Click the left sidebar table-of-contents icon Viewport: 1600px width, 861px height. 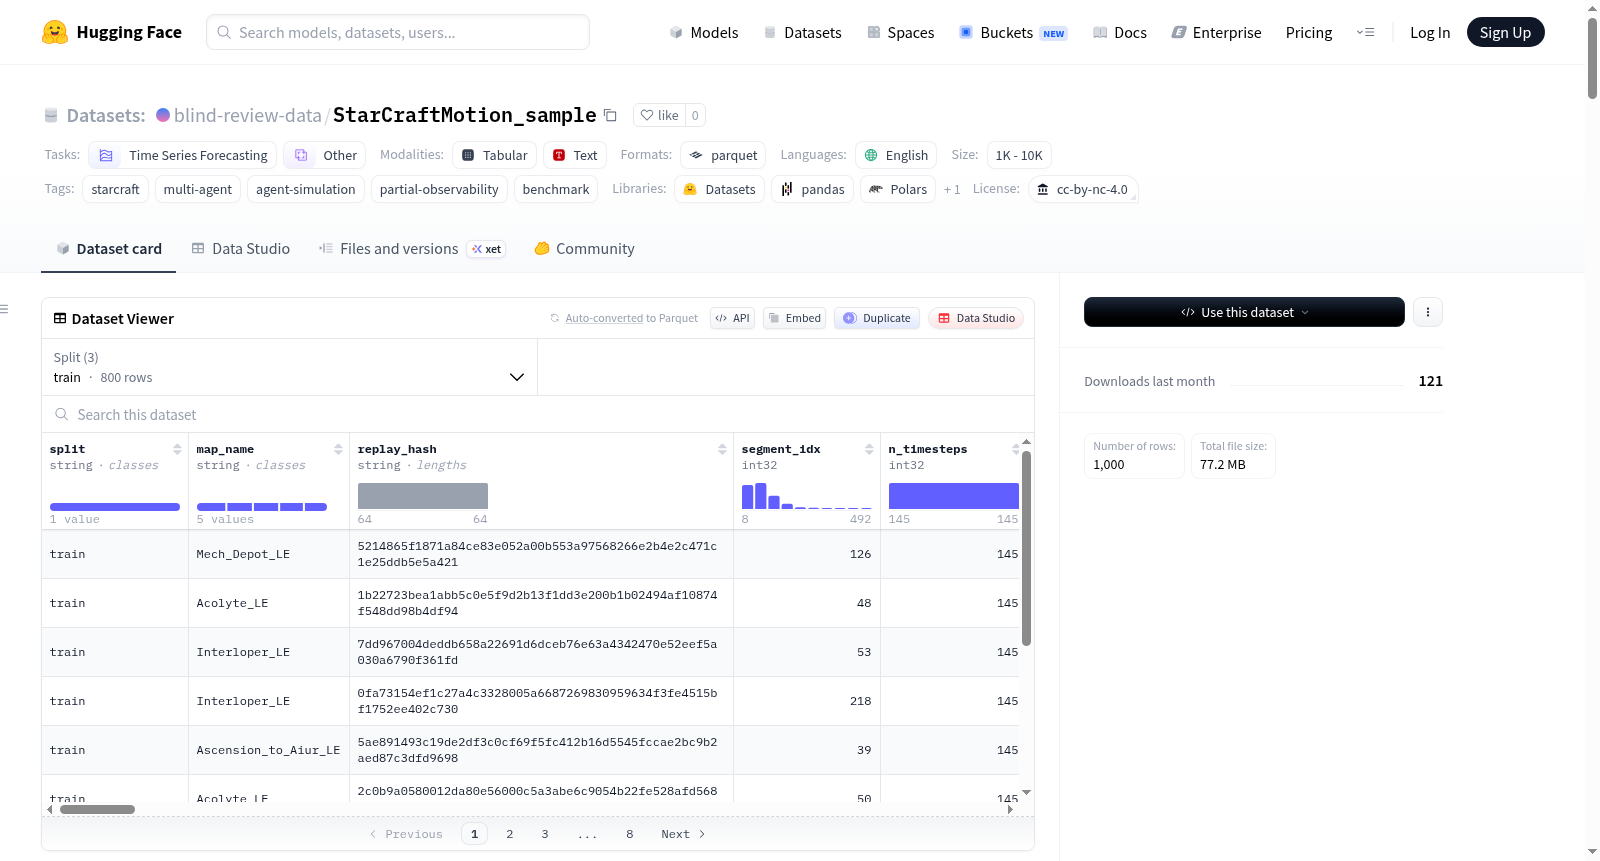(x=5, y=309)
